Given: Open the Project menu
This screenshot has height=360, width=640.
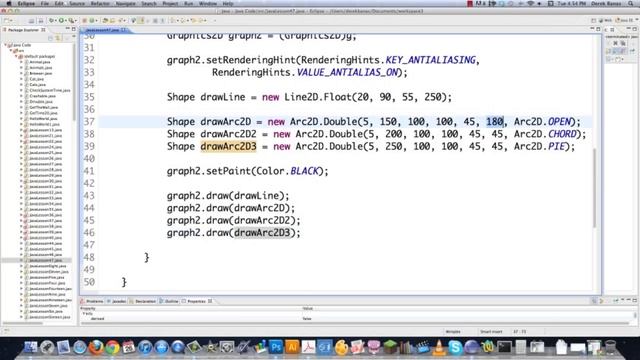Looking at the screenshot, I should coord(170,4).
